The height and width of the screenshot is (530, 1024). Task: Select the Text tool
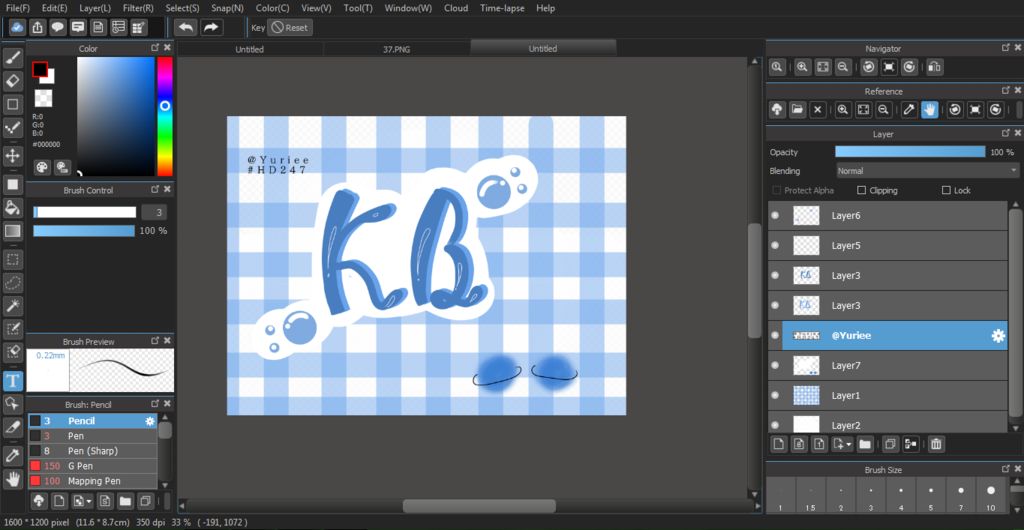[13, 380]
